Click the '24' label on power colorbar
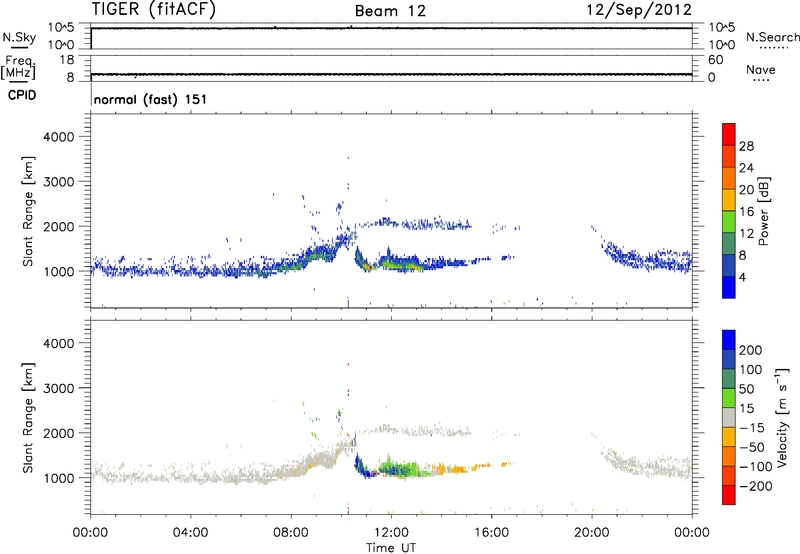Viewport: 800px width, 554px height. [746, 168]
